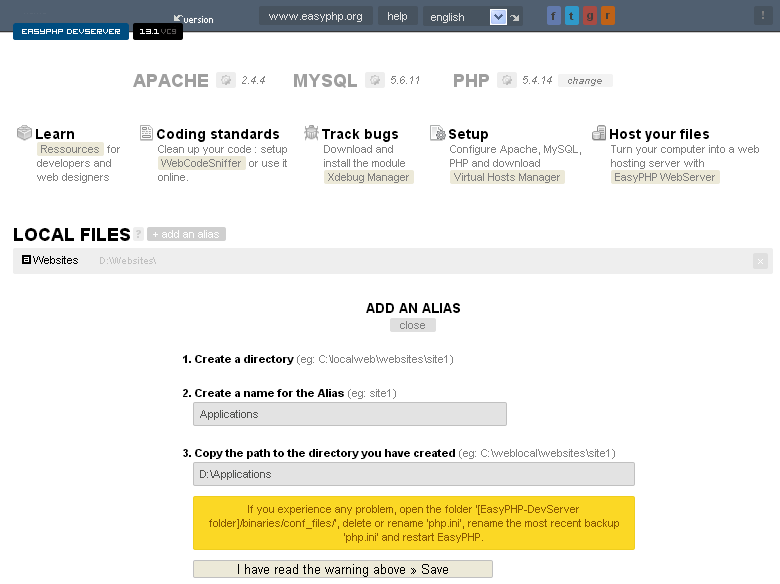Viewport: 780px width, 584px height.
Task: Close the Add an Alias form
Action: click(x=412, y=325)
